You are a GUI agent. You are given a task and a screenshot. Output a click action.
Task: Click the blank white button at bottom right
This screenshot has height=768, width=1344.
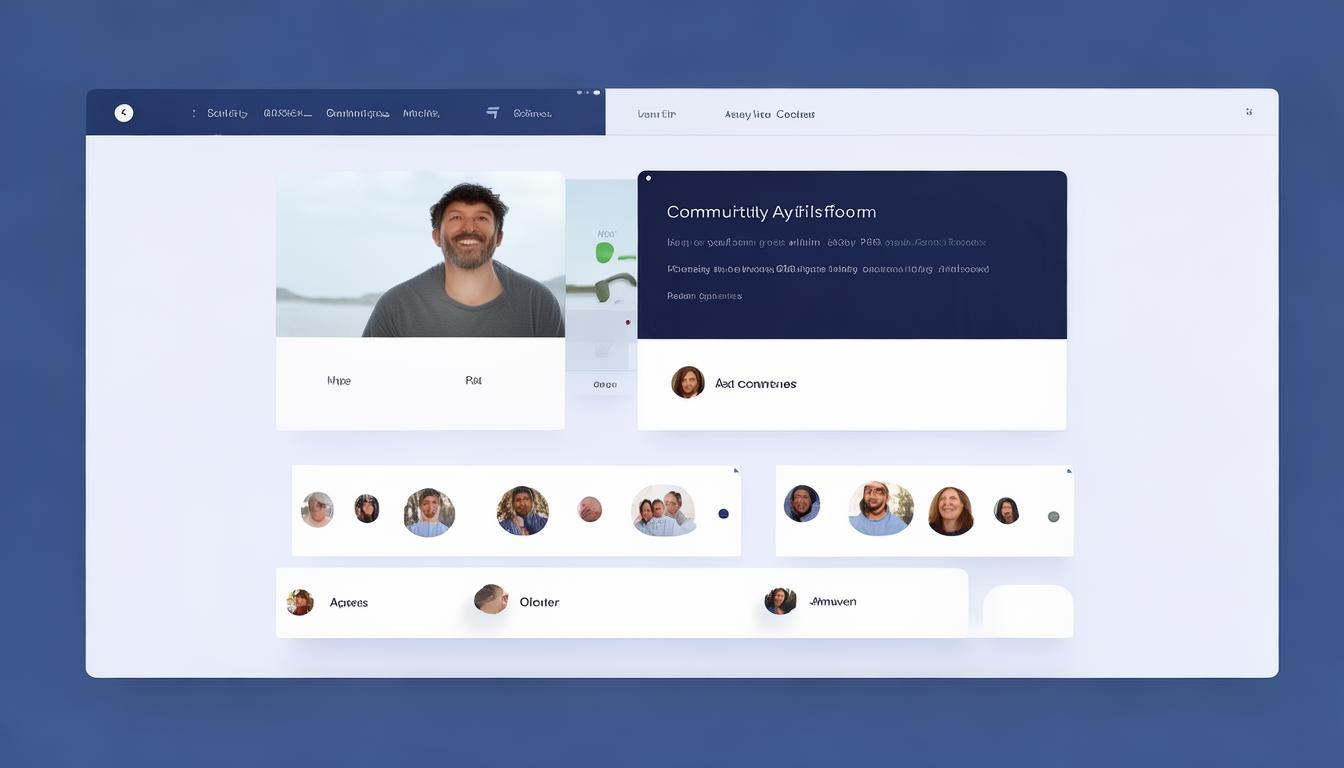[x=1027, y=611]
